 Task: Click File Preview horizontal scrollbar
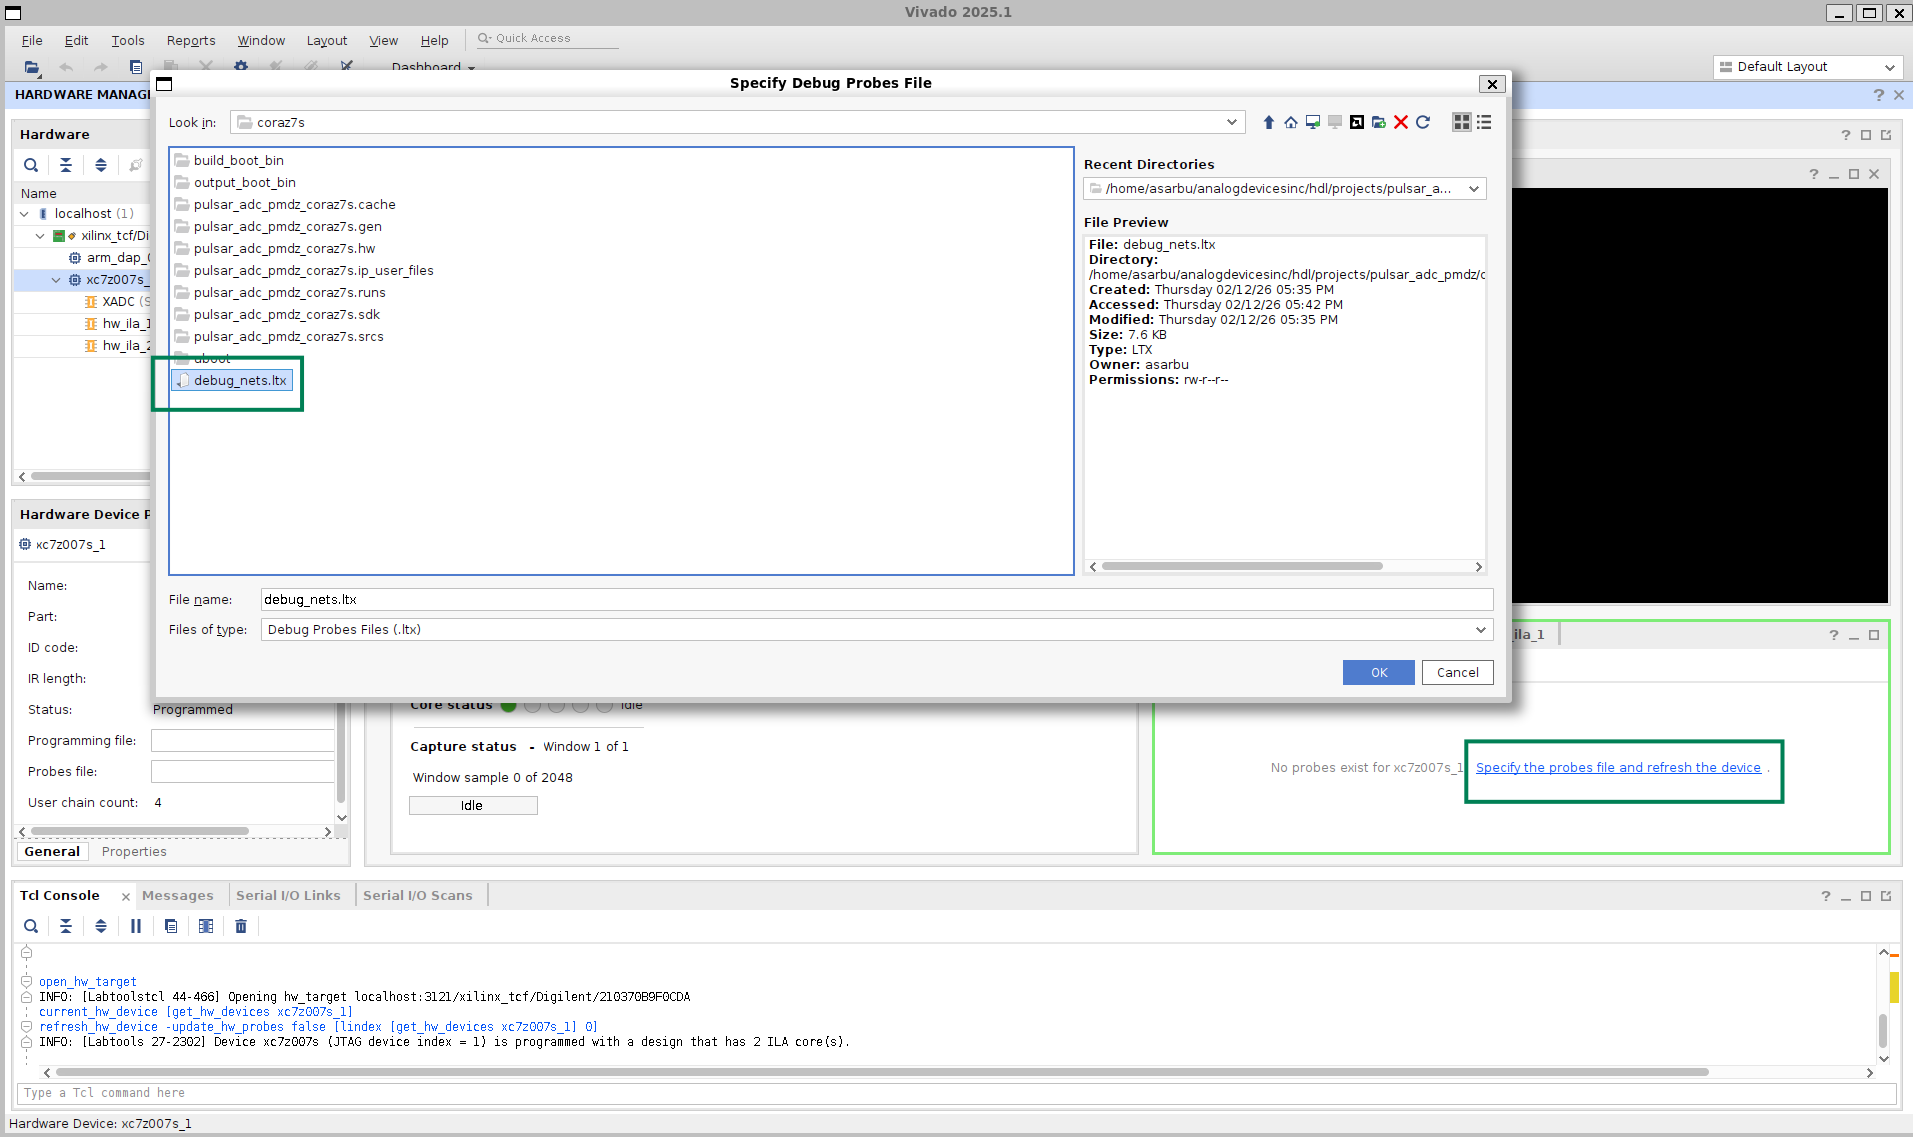click(1241, 567)
